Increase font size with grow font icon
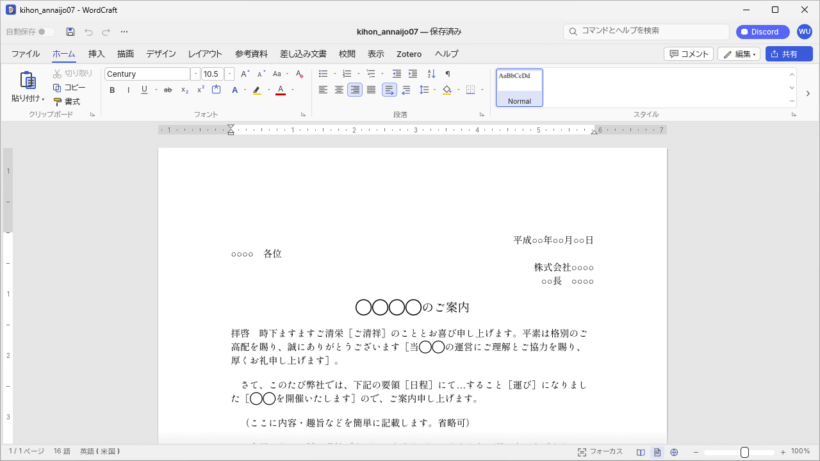The height and width of the screenshot is (461, 820). (x=245, y=74)
